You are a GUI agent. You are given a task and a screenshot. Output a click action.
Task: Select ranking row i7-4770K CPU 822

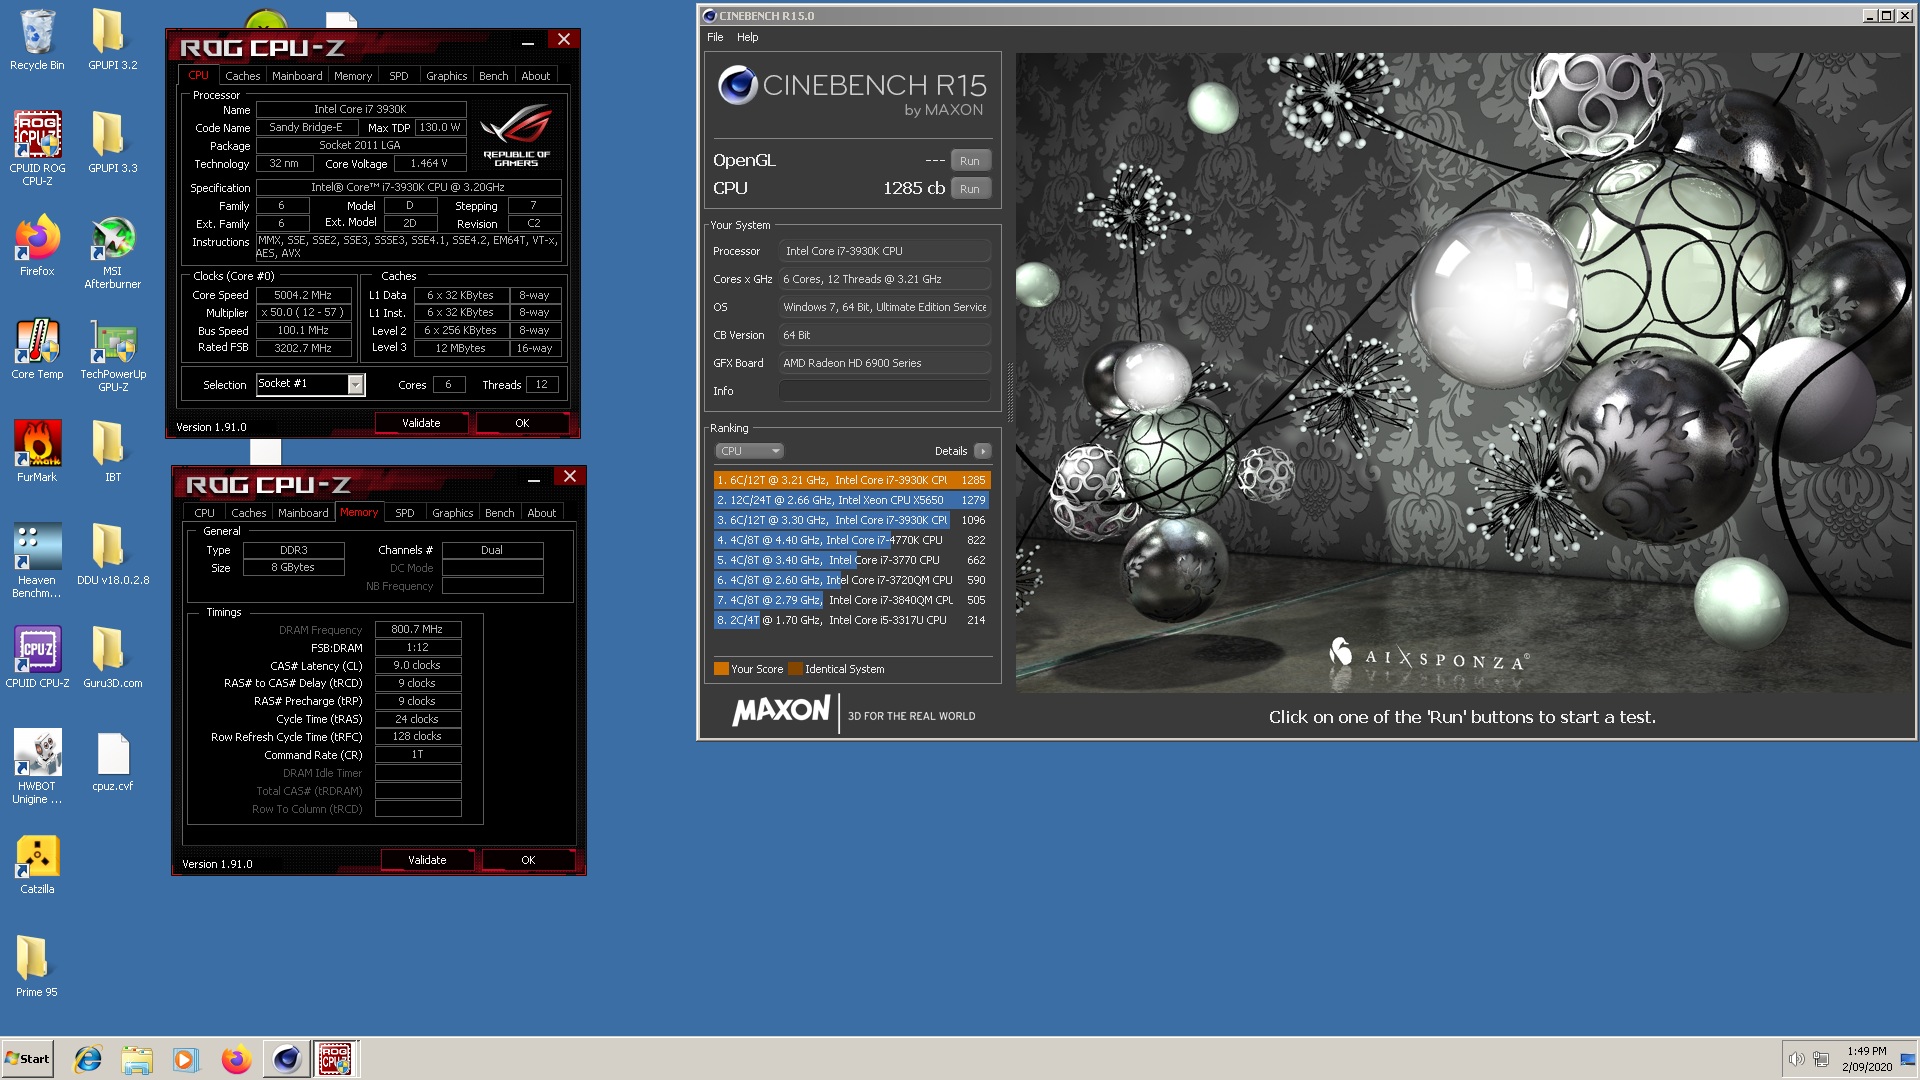(852, 540)
